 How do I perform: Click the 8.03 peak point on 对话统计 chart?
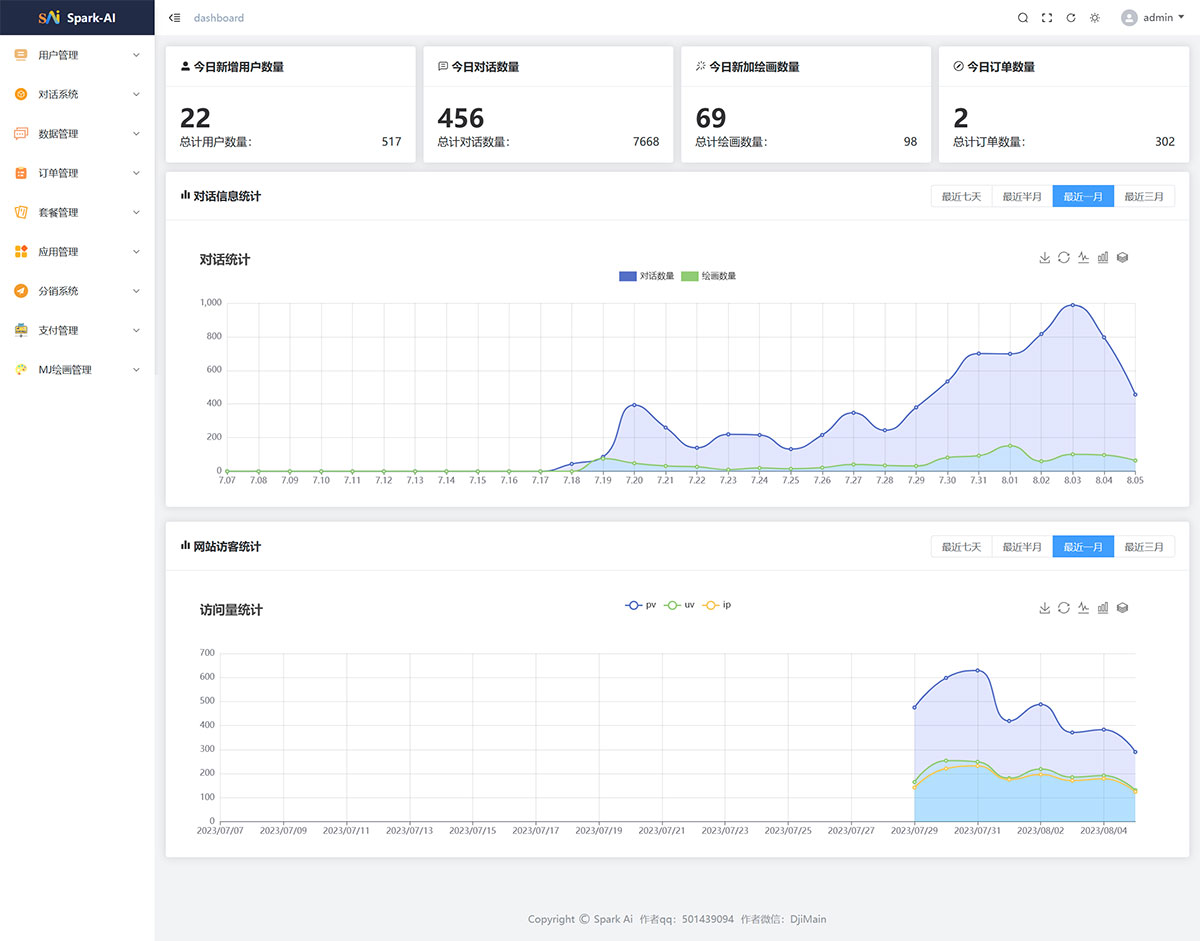1073,305
